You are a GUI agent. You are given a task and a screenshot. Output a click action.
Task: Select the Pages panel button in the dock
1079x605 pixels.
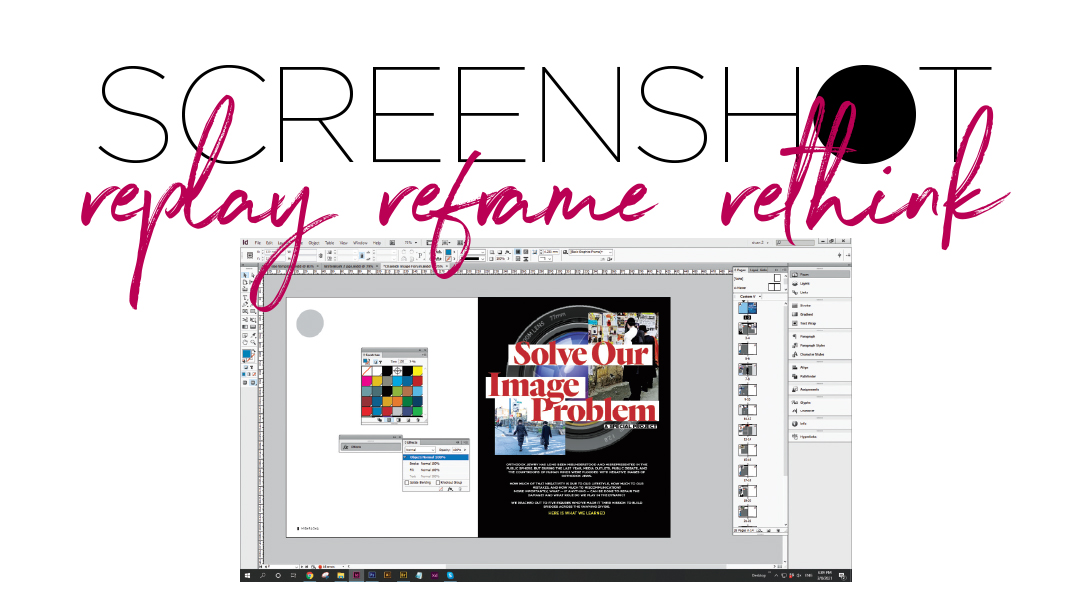[820, 275]
